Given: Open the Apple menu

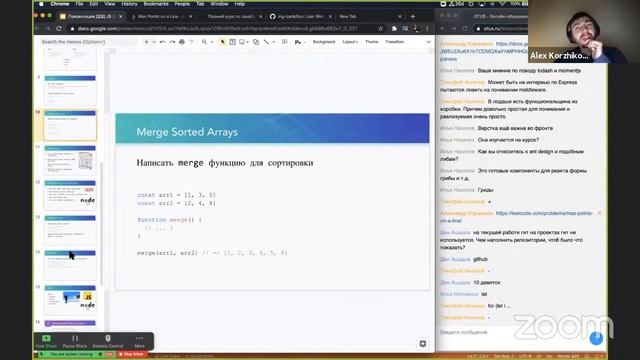Looking at the screenshot, I should 41,4.
